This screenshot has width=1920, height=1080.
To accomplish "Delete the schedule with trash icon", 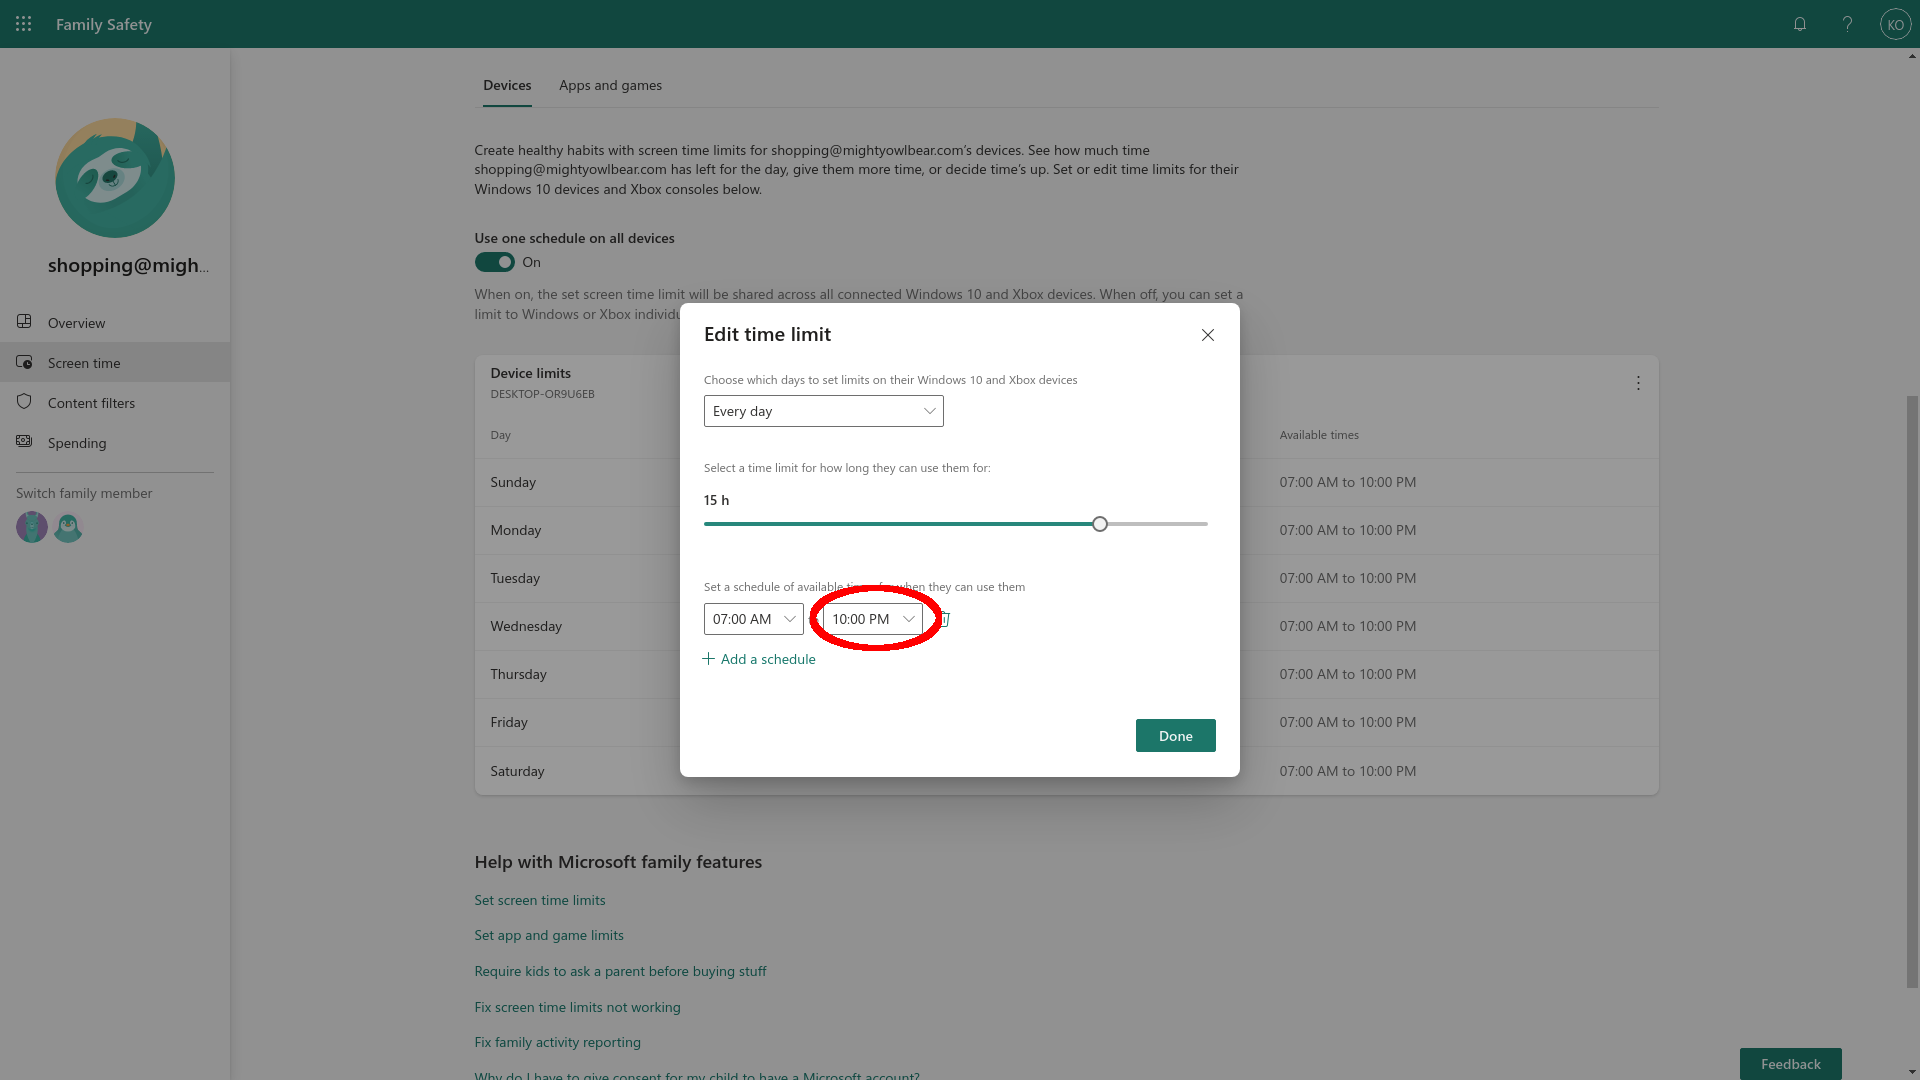I will click(944, 619).
